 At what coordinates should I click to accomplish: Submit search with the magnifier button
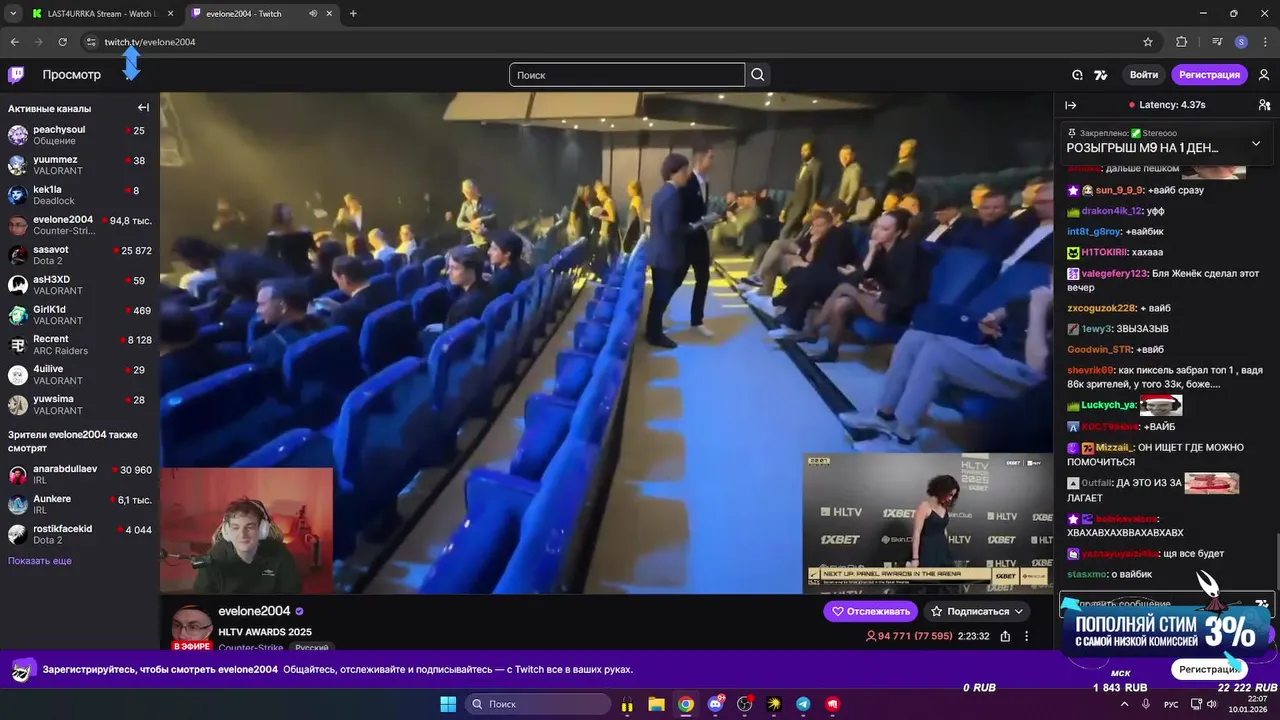758,75
